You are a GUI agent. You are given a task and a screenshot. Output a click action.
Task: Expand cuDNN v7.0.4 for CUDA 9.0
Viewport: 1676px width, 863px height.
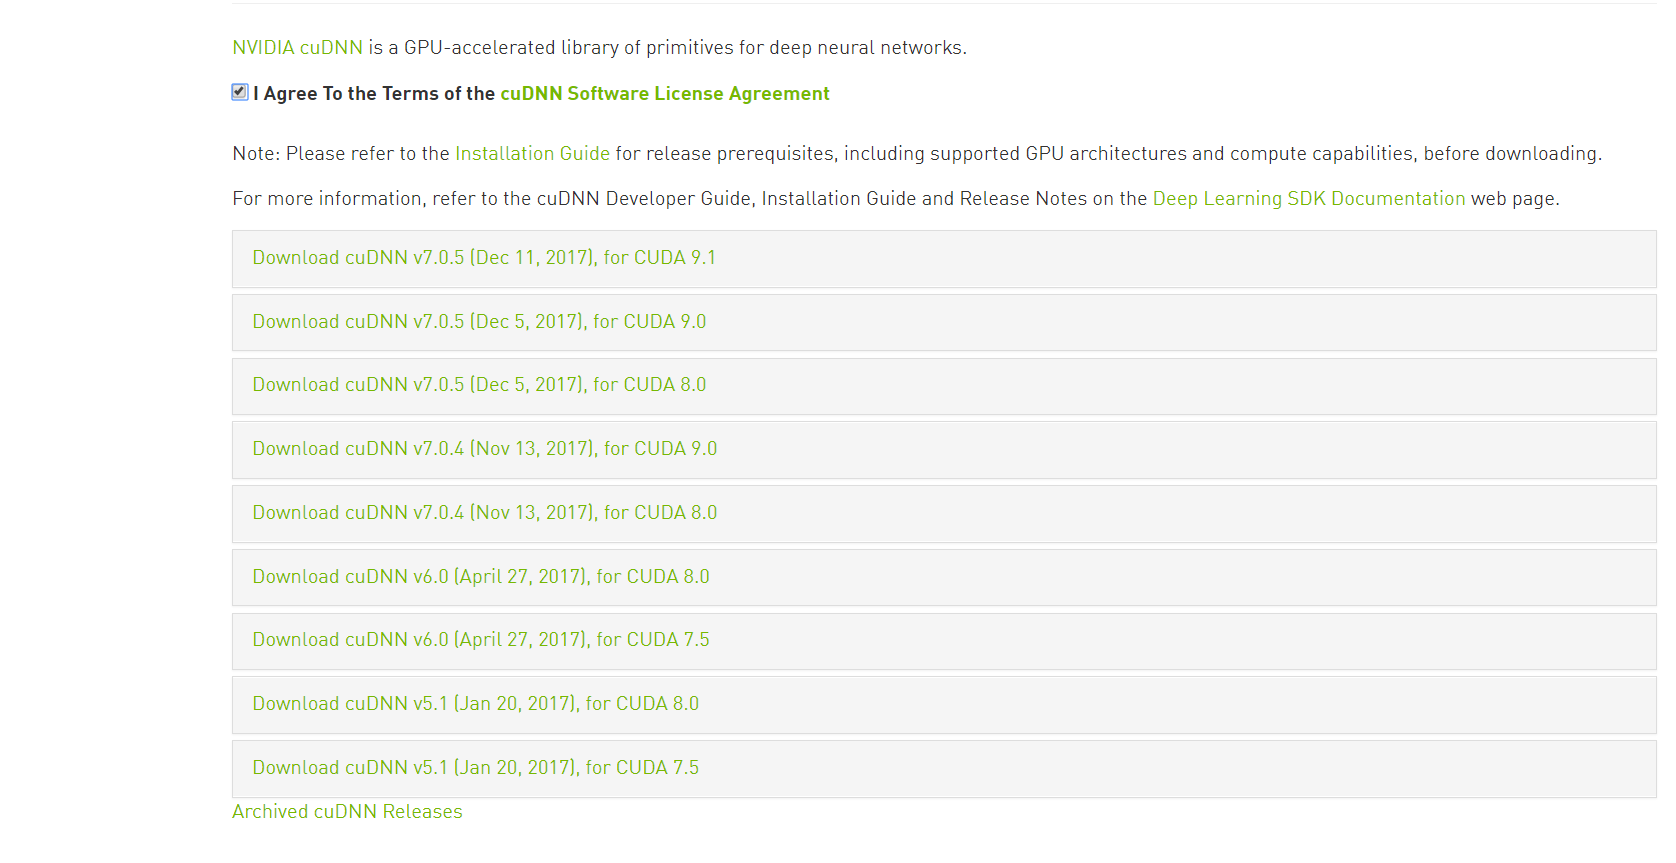[x=485, y=449]
